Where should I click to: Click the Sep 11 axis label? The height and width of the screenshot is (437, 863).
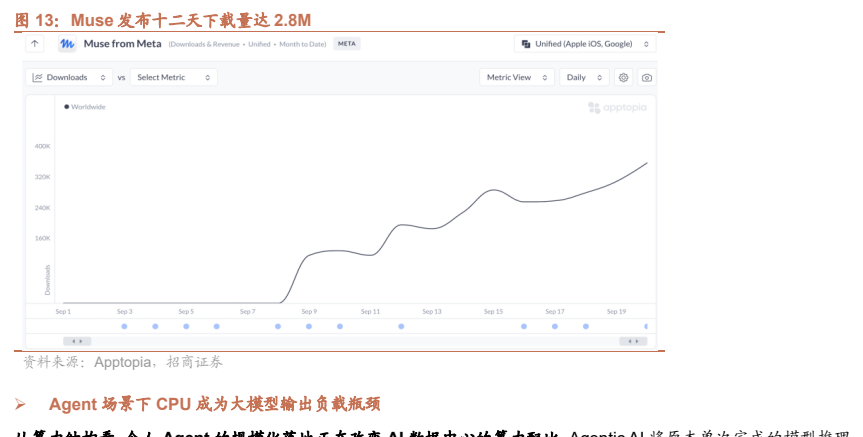tap(370, 312)
